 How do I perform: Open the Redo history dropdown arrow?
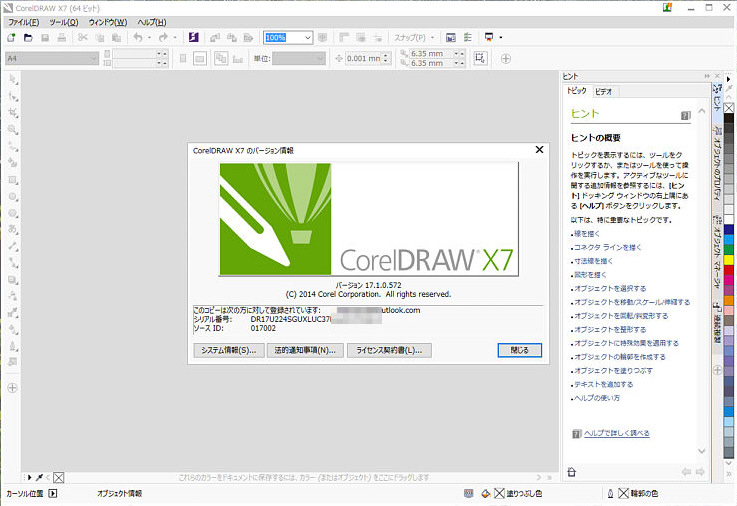point(175,38)
